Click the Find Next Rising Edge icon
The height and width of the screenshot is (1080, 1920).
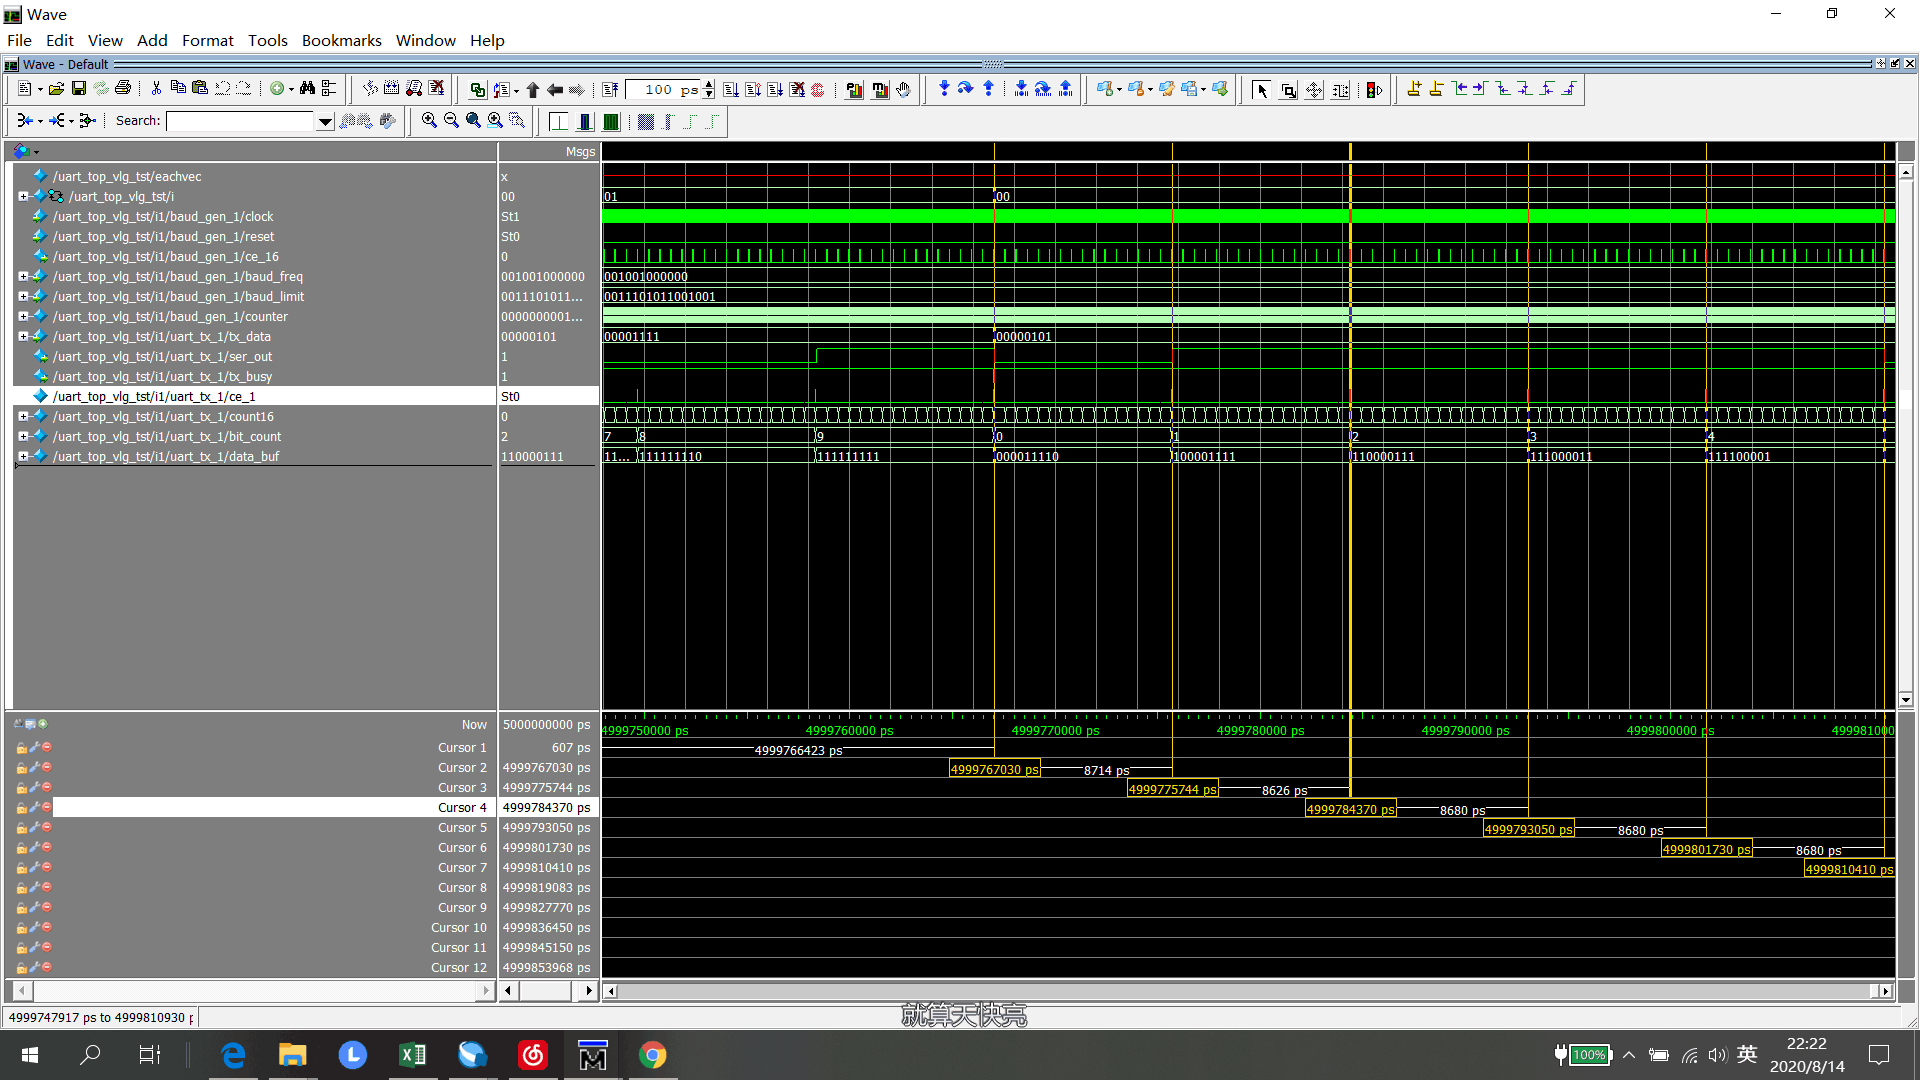[1568, 89]
